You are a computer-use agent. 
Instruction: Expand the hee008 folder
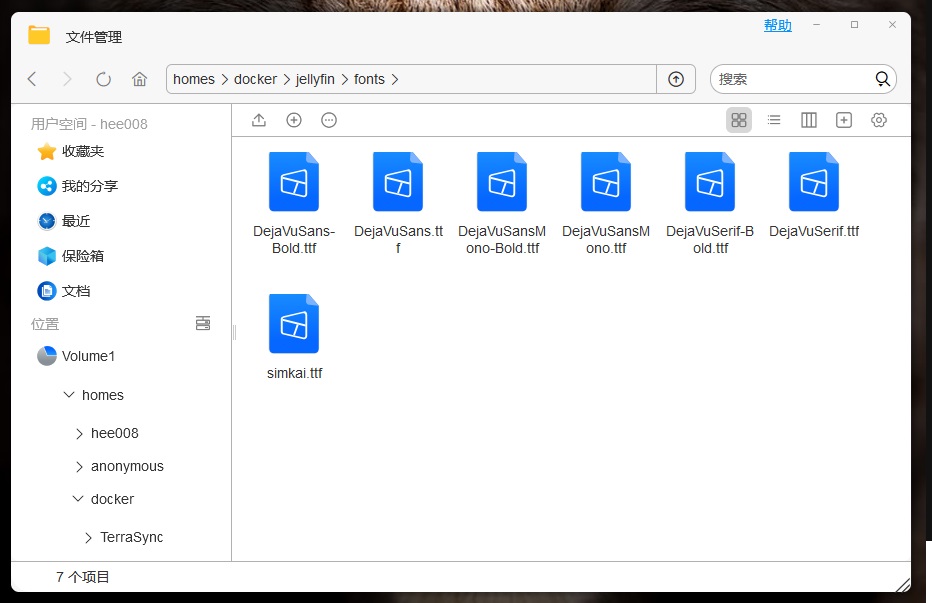(x=79, y=434)
